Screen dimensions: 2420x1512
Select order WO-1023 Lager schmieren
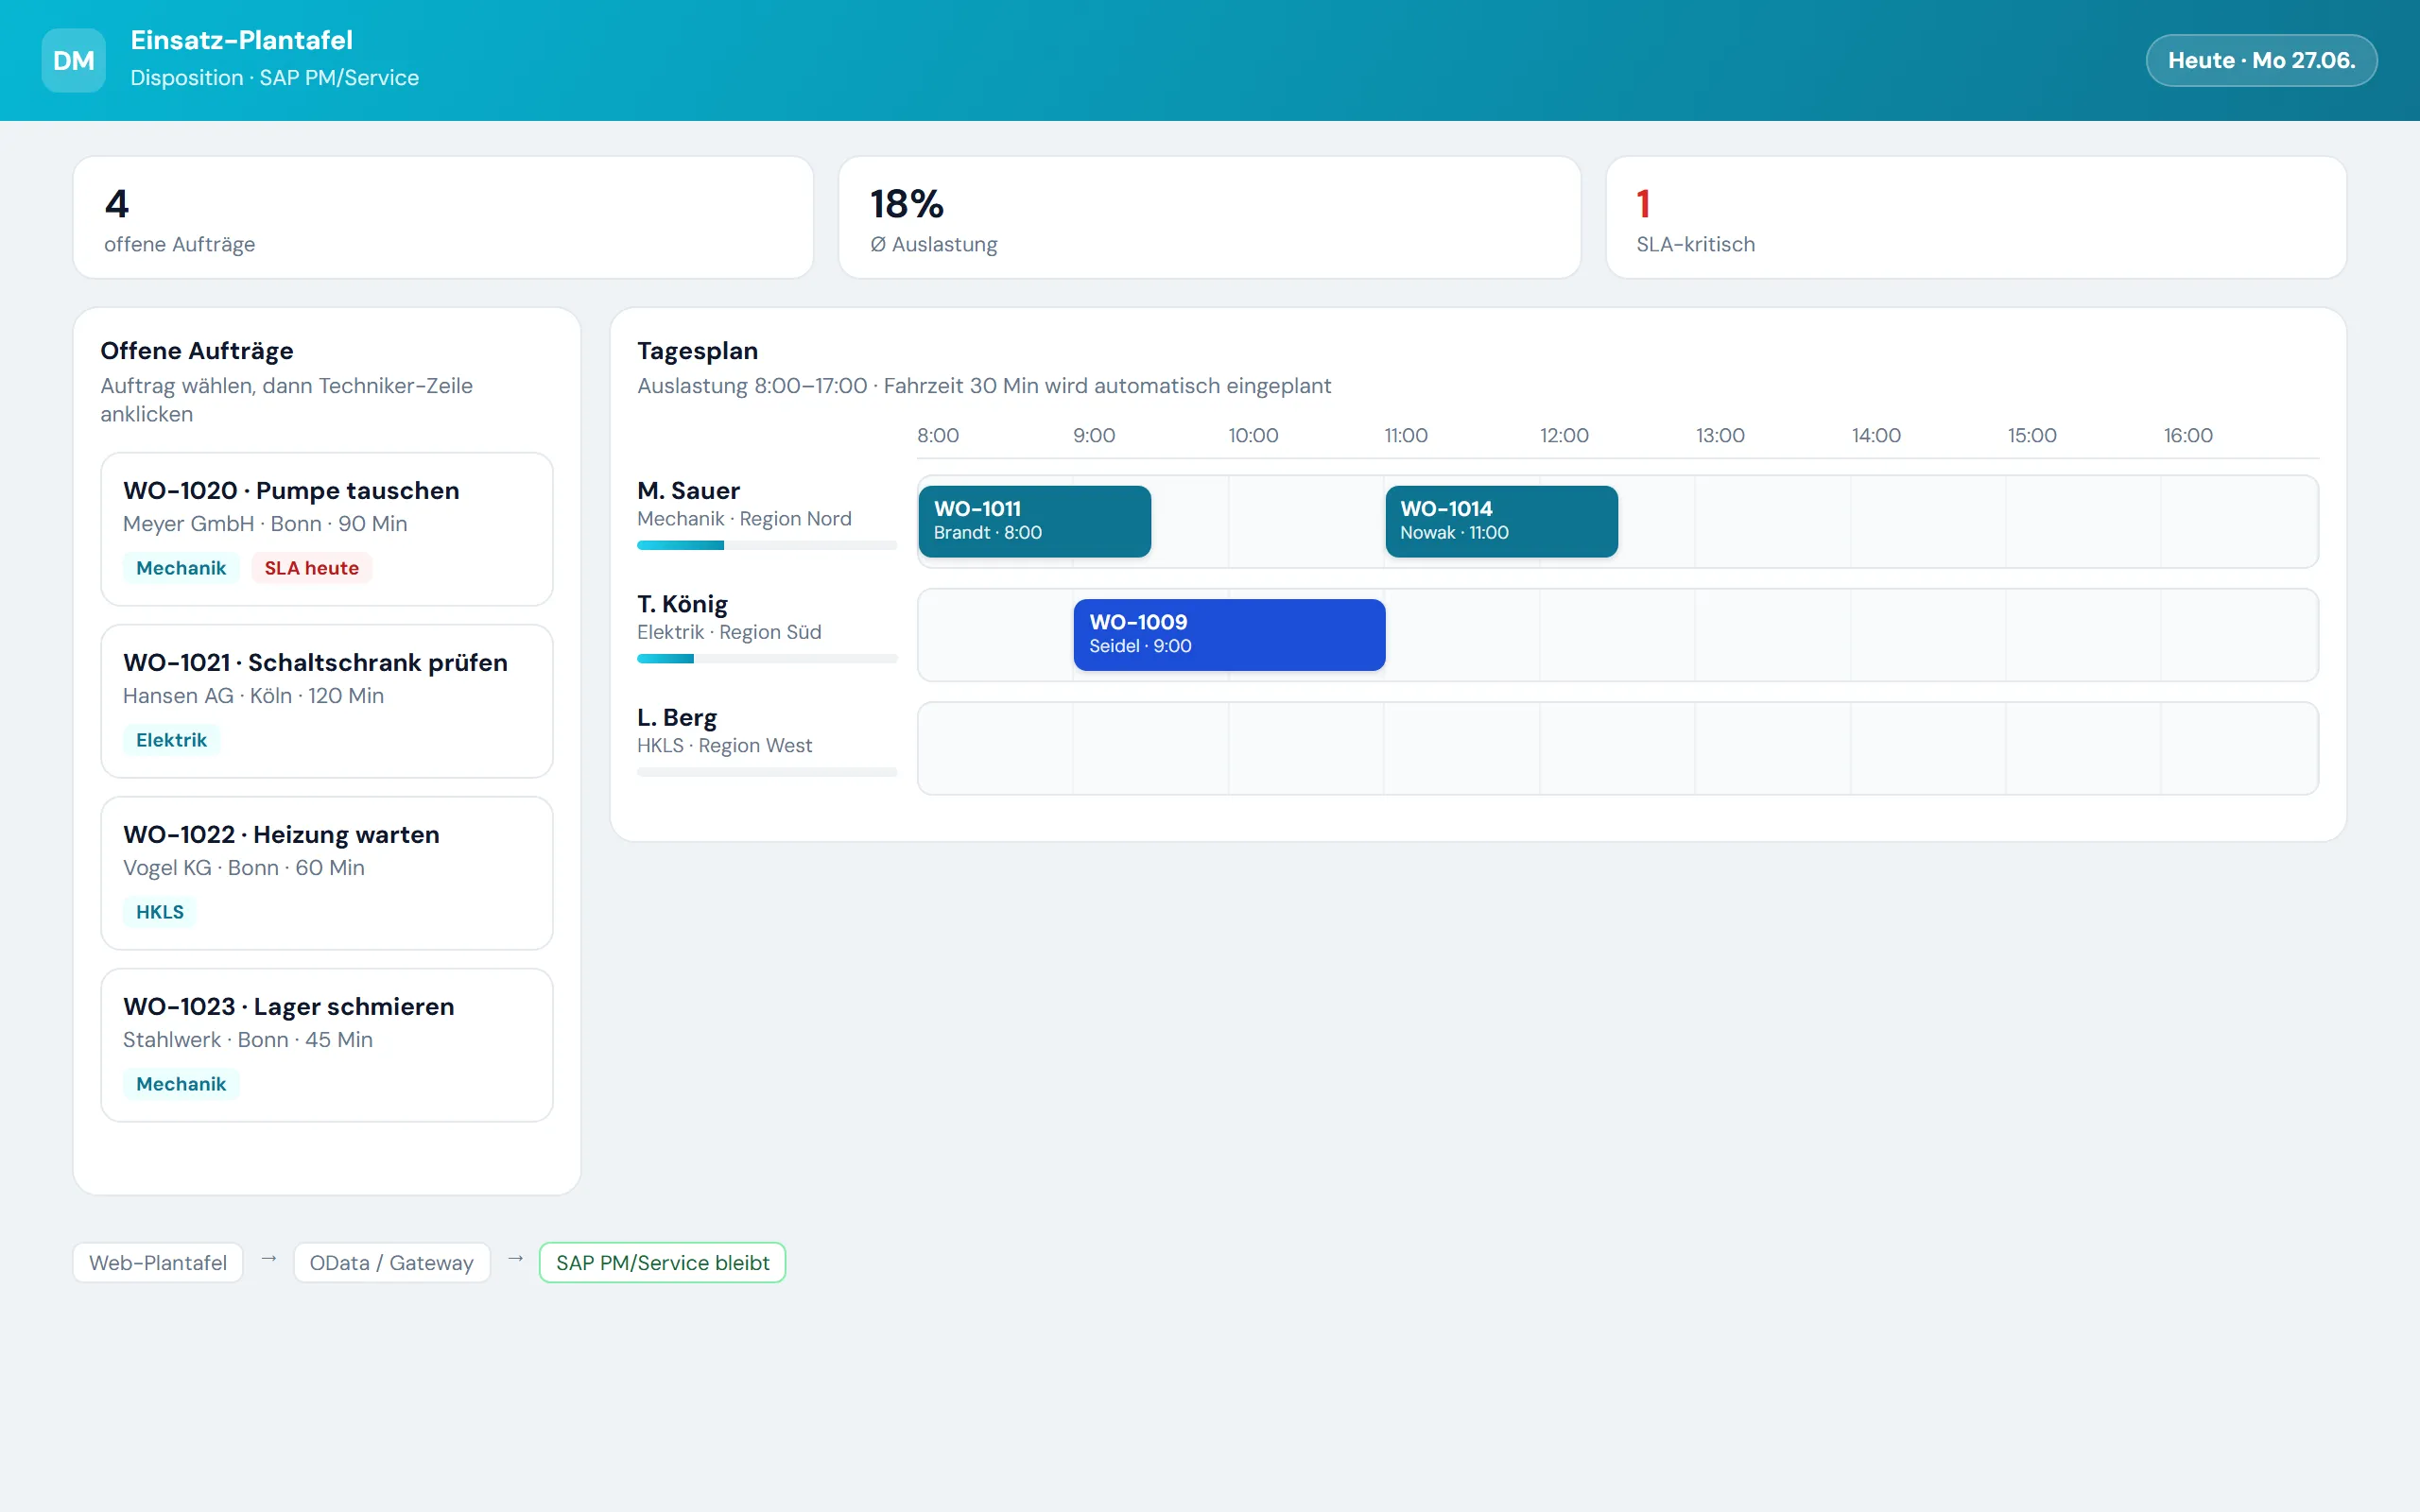pyautogui.click(x=327, y=1045)
